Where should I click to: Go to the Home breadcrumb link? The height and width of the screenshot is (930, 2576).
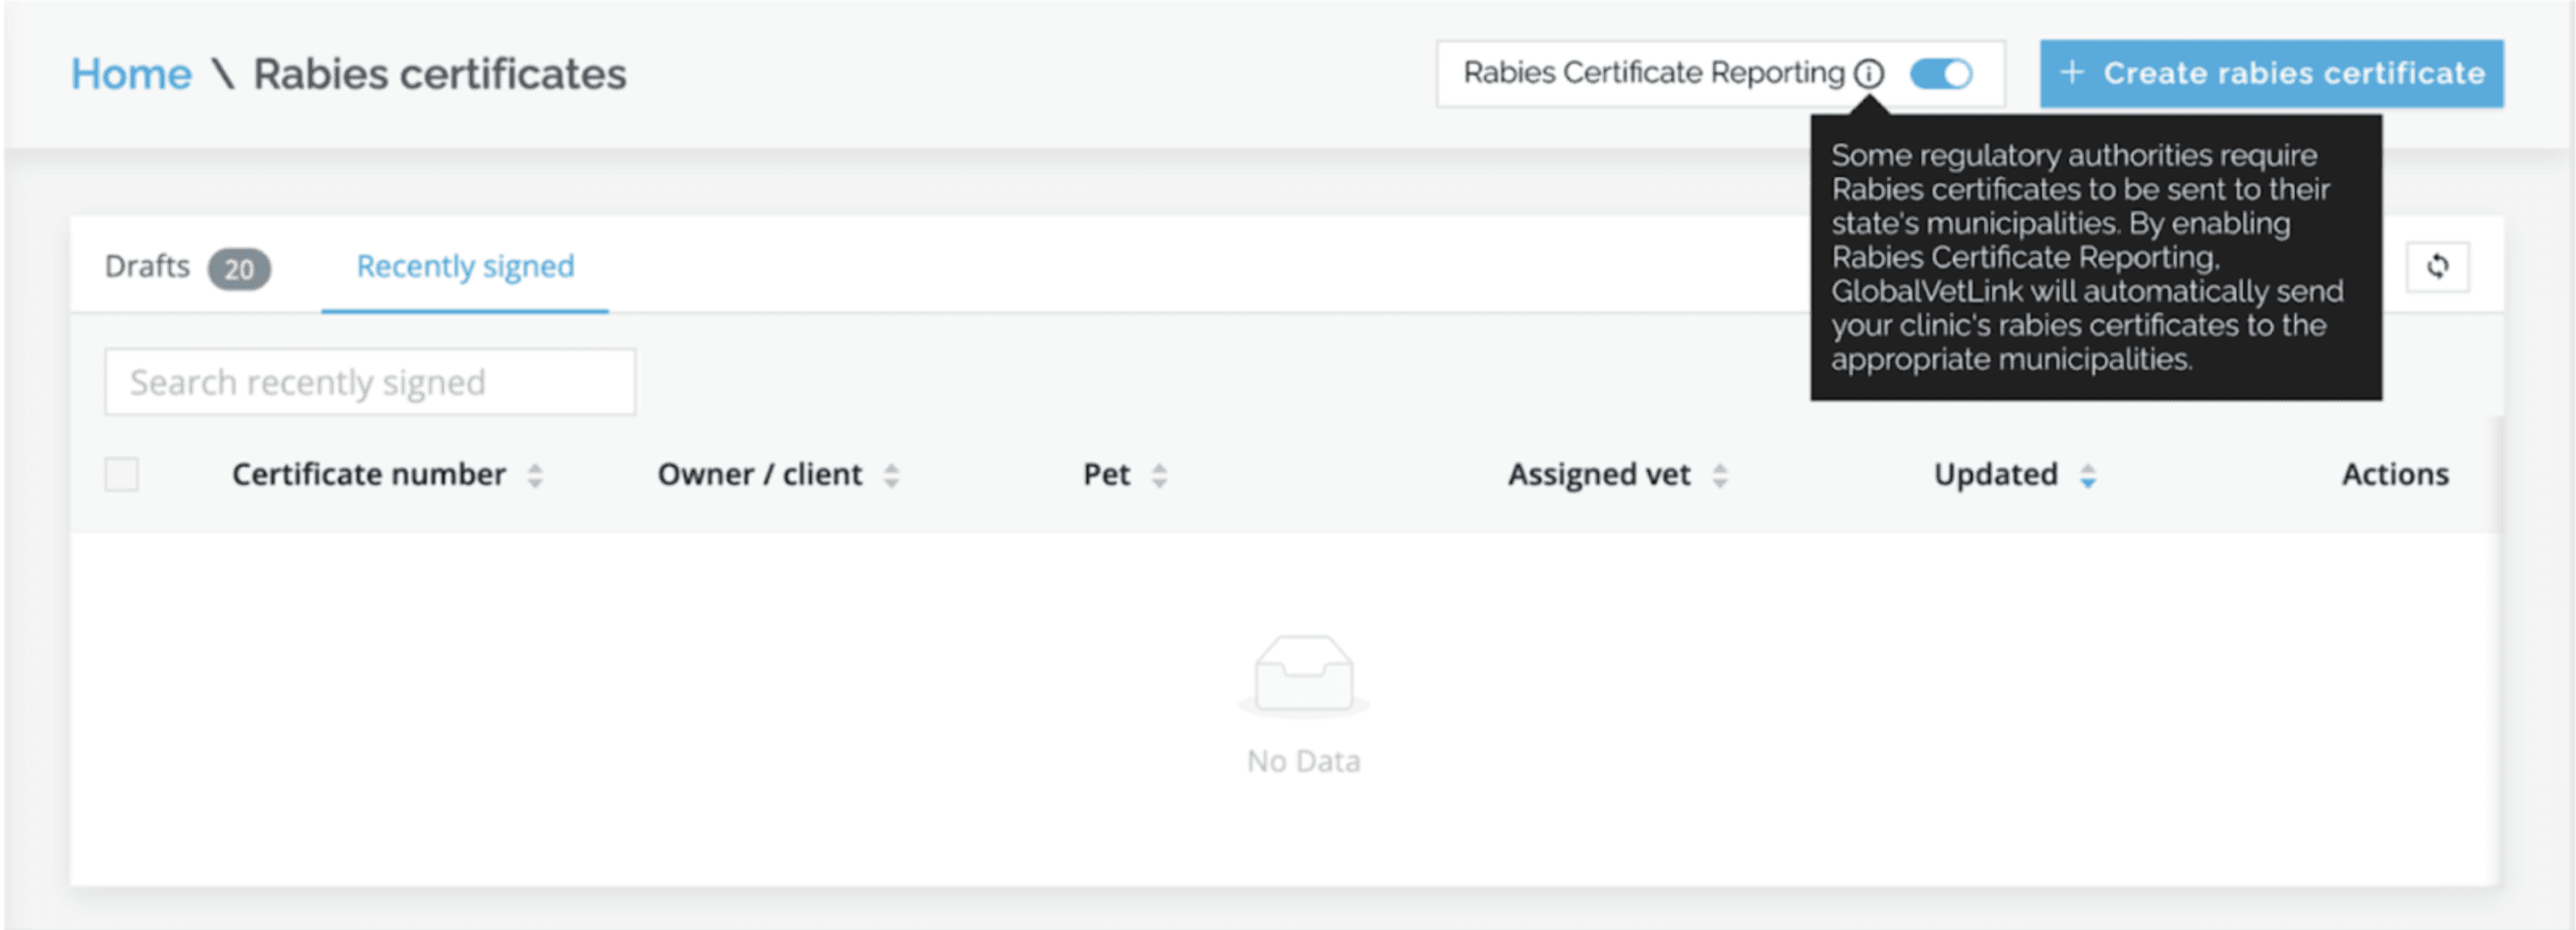(x=131, y=75)
